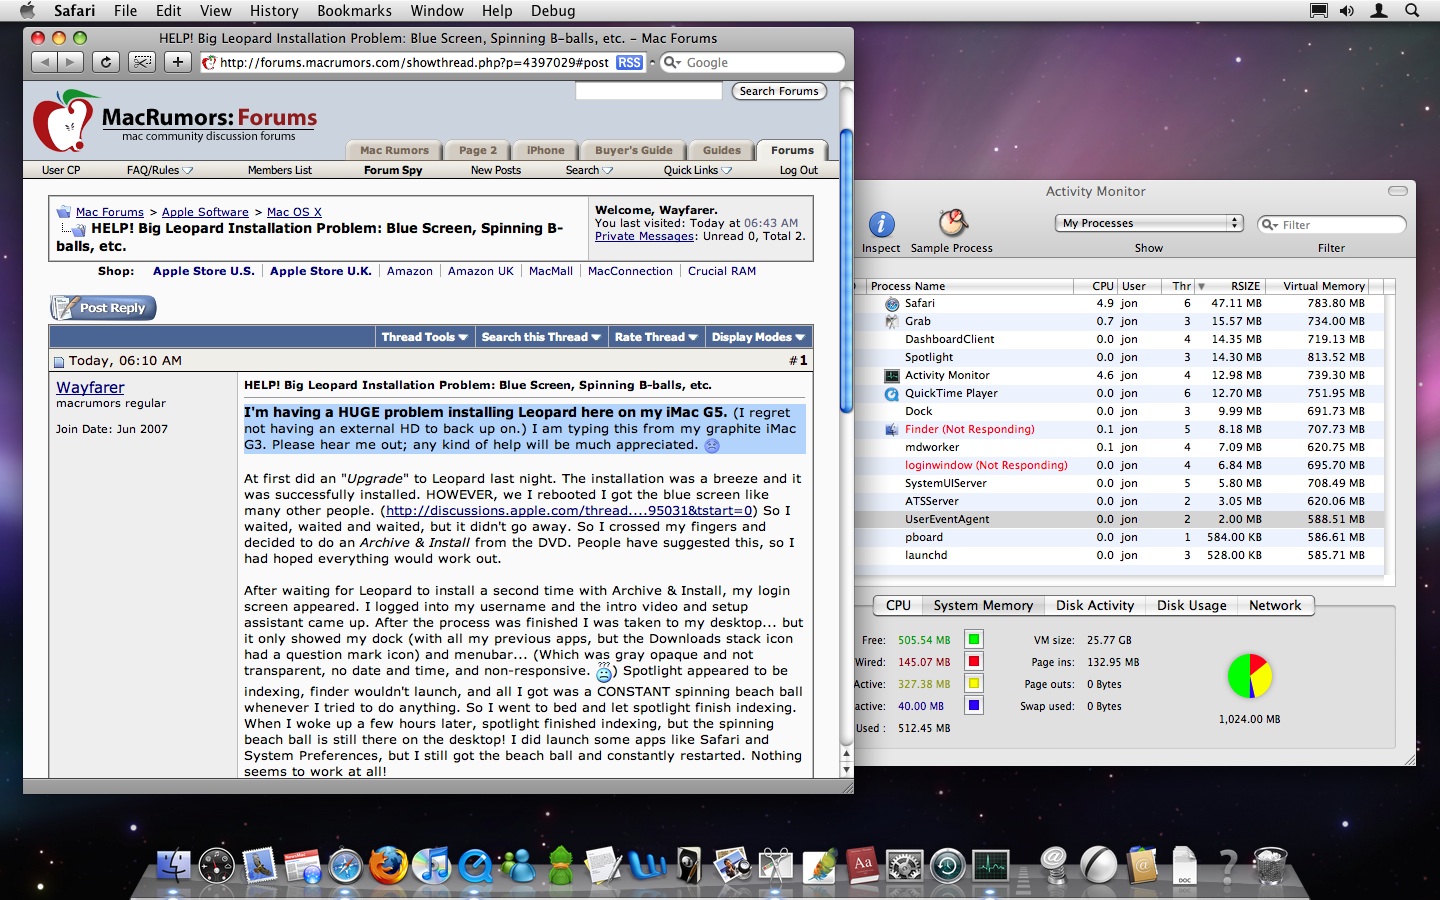
Task: Follow the discussions.apple.com thread link
Action: coord(571,510)
